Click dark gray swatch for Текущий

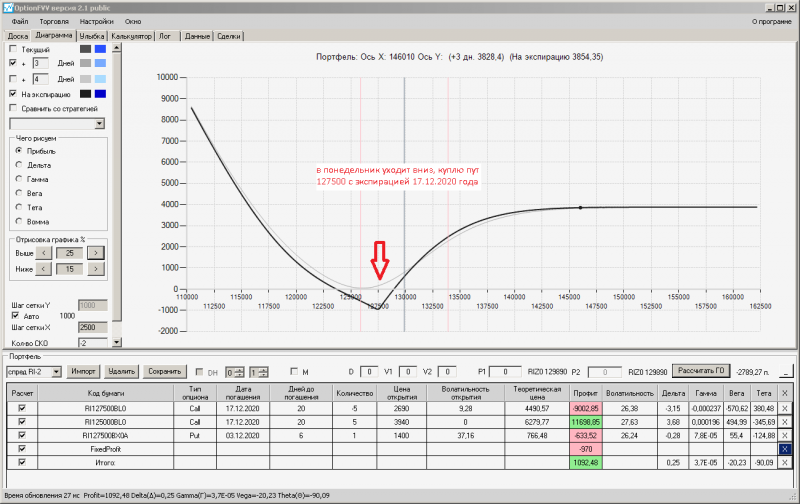point(85,49)
